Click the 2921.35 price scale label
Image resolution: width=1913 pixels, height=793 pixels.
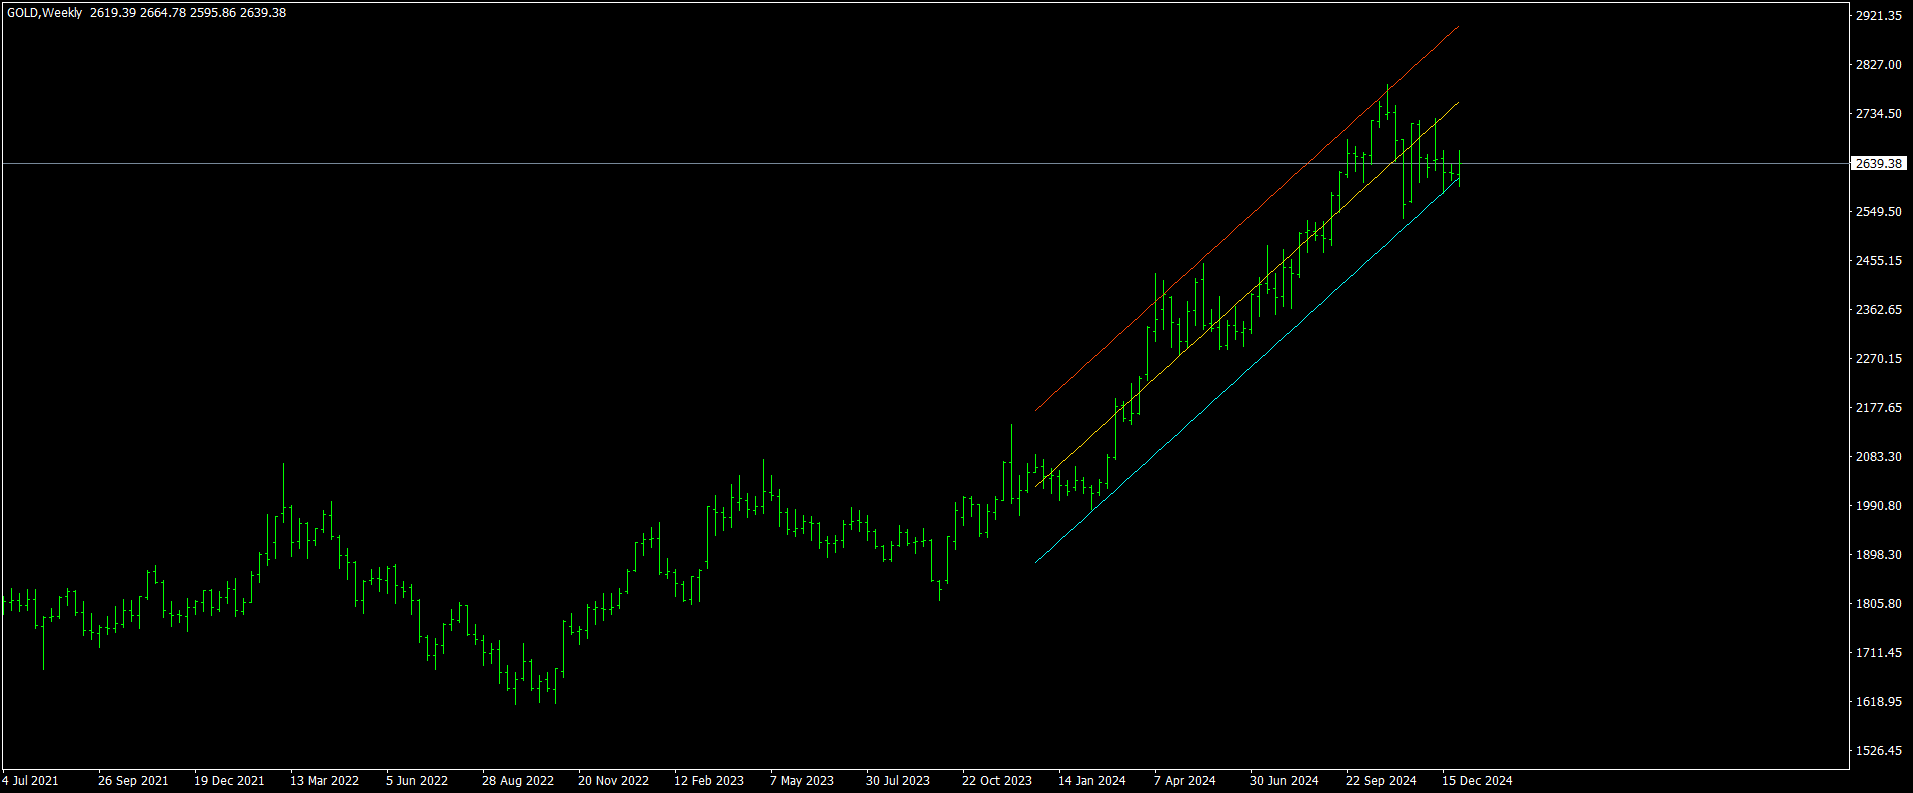click(1879, 16)
